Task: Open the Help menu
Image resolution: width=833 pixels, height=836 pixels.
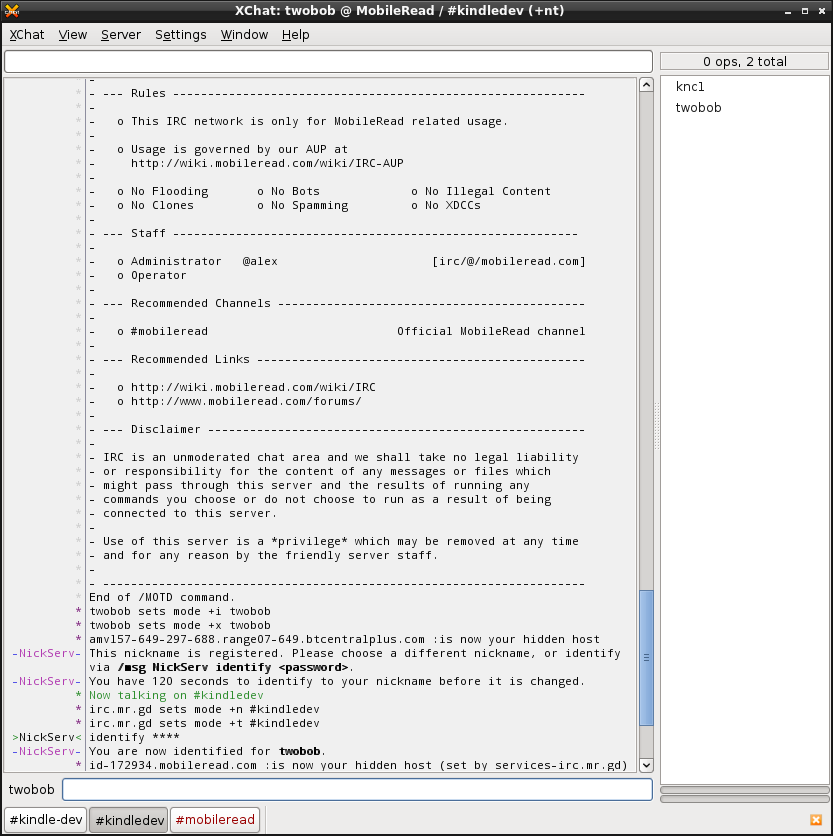Action: click(x=295, y=35)
